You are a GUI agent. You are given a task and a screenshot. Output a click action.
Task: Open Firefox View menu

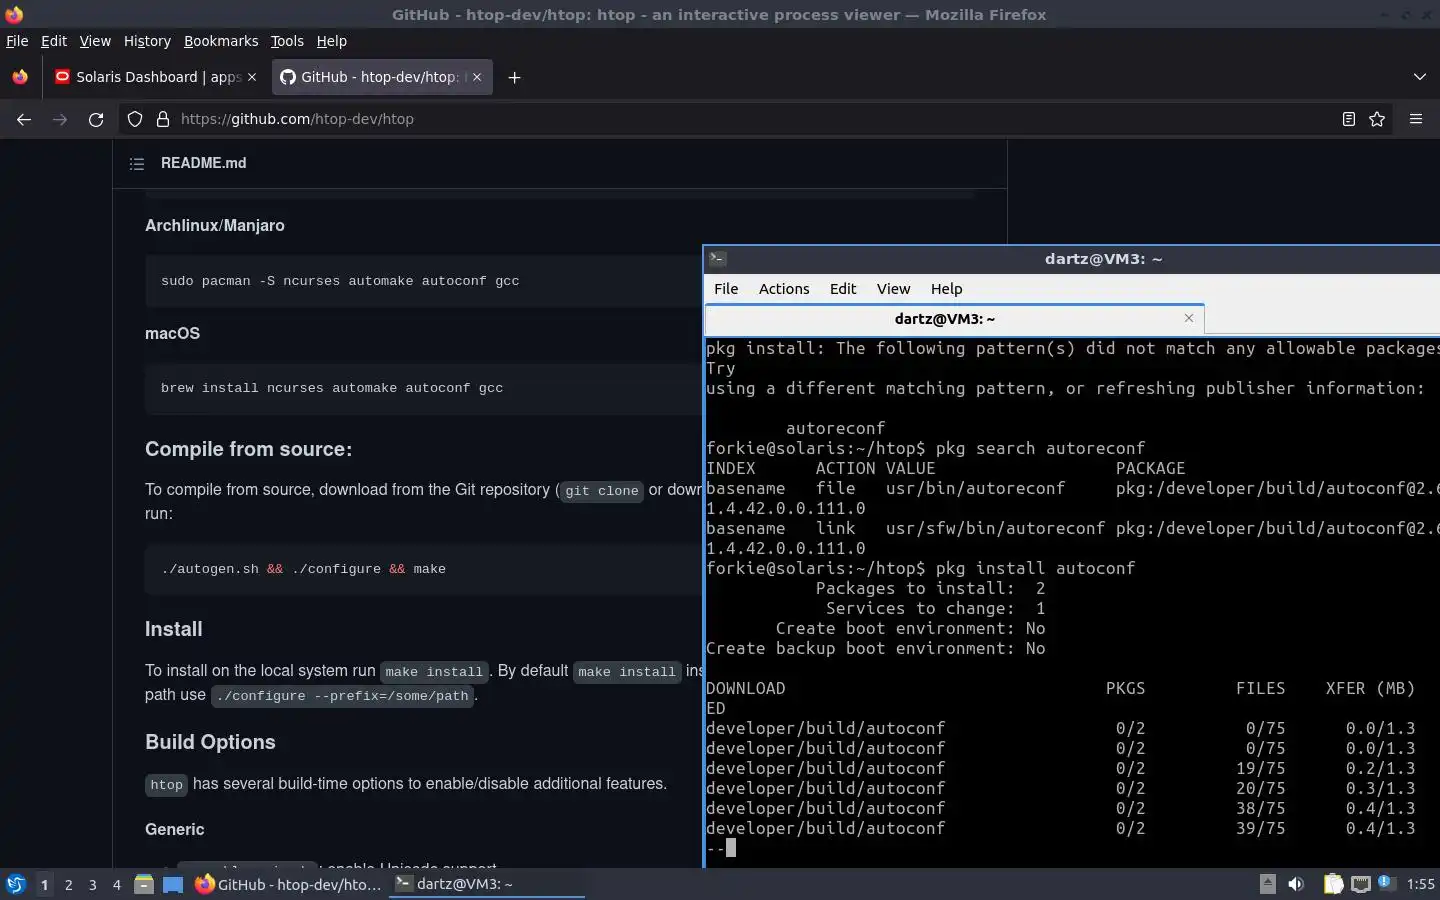coord(95,41)
